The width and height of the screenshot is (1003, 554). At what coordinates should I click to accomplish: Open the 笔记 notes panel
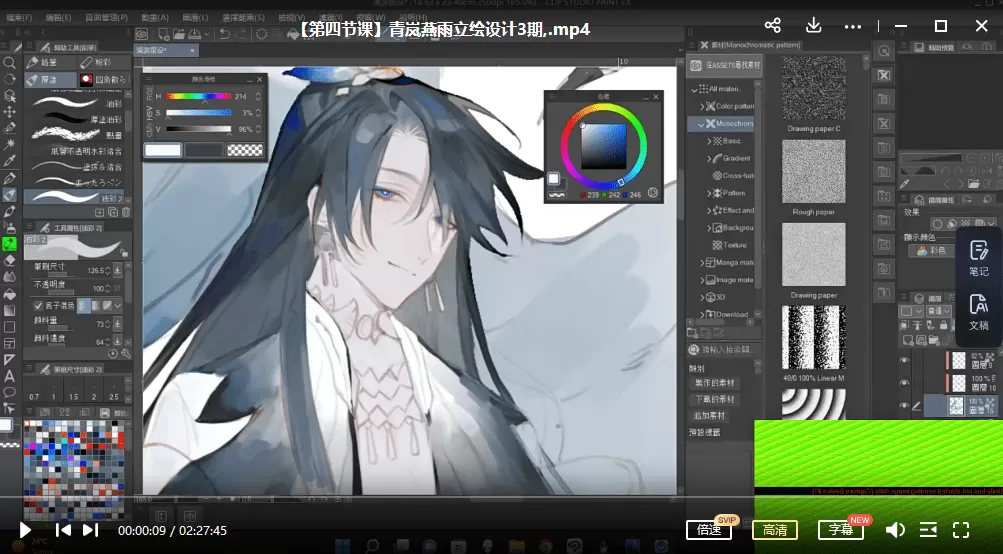(978, 259)
